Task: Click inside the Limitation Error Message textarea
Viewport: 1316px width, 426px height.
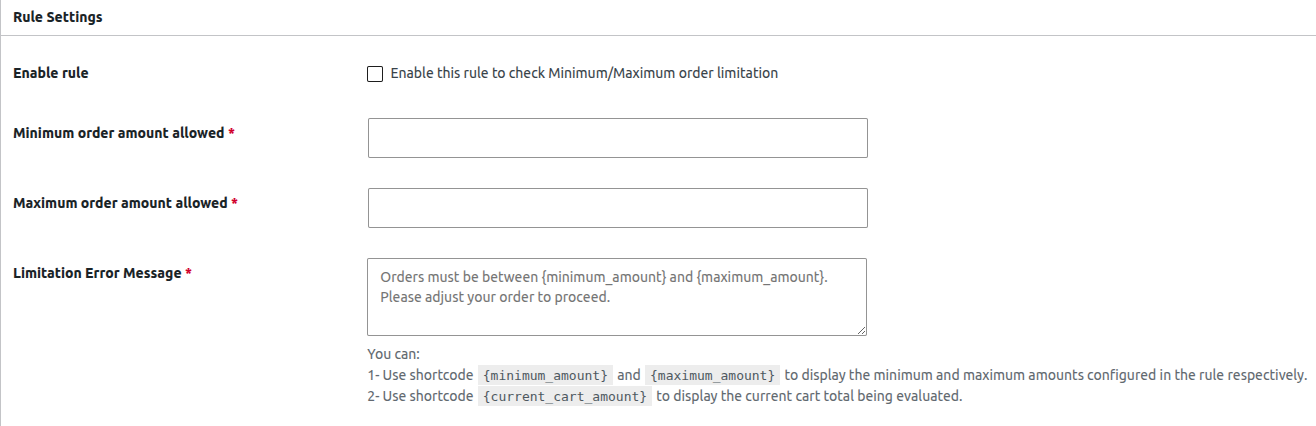Action: (617, 297)
